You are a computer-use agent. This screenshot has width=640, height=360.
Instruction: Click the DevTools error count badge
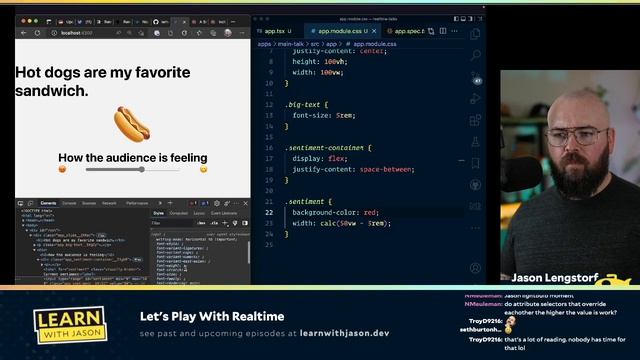pyautogui.click(x=193, y=203)
